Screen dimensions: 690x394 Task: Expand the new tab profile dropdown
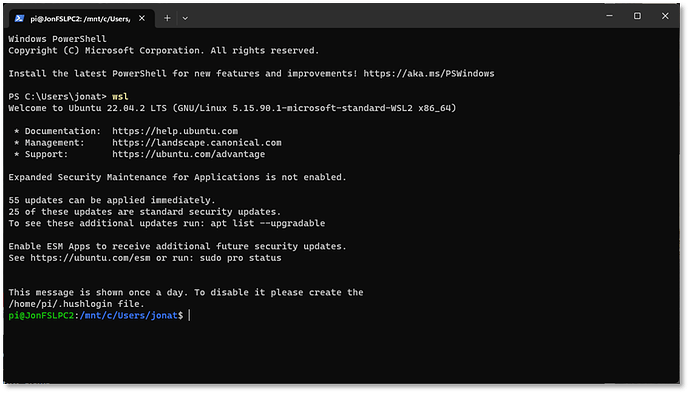185,18
